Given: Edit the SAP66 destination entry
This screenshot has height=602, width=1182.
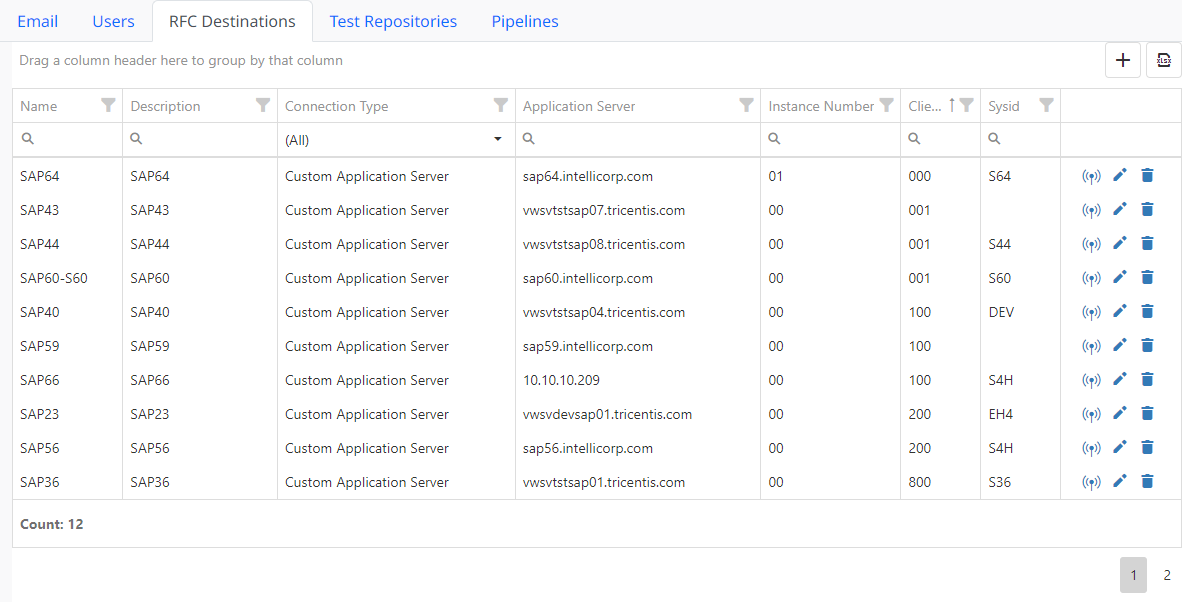Looking at the screenshot, I should point(1120,380).
